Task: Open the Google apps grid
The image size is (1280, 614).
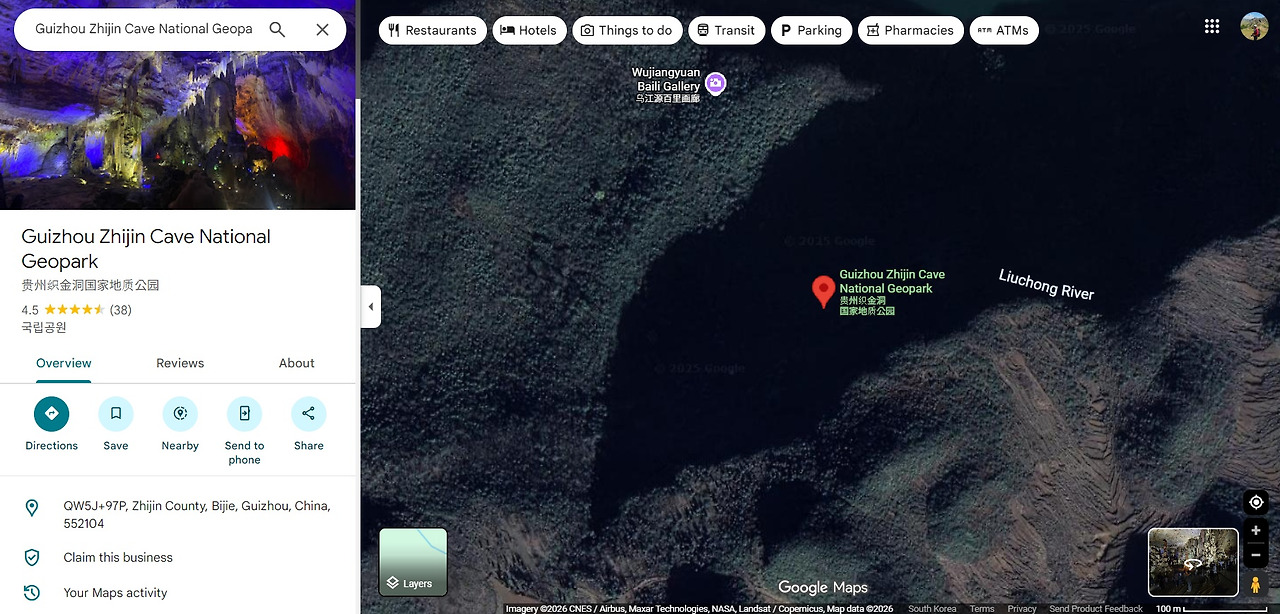Action: tap(1212, 27)
